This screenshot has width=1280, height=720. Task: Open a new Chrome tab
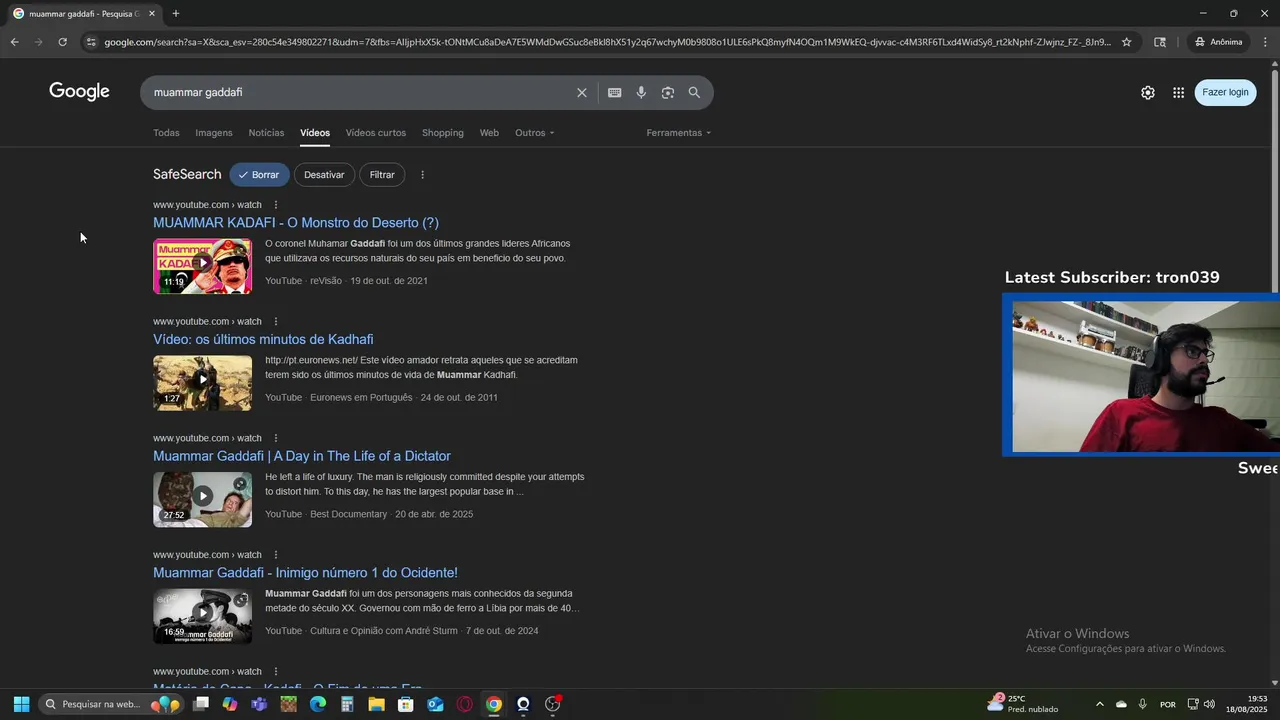[176, 13]
